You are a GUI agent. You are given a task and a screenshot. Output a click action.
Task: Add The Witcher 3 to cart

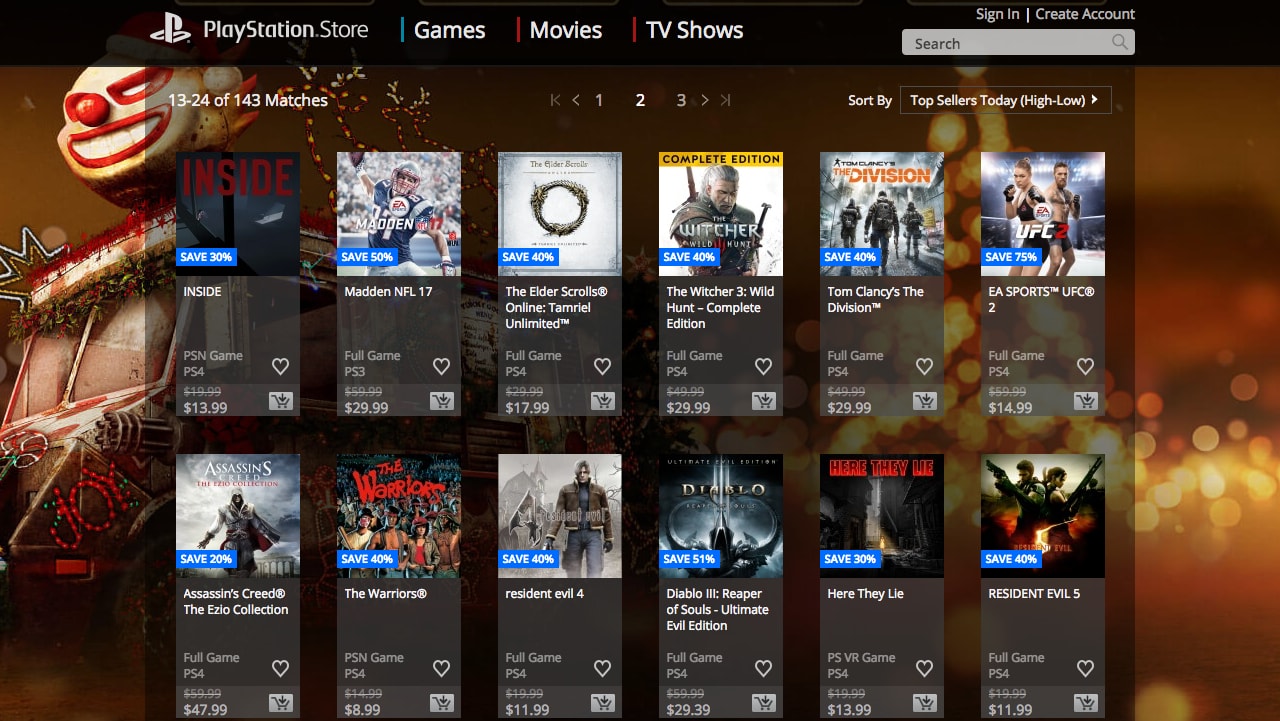(x=763, y=401)
